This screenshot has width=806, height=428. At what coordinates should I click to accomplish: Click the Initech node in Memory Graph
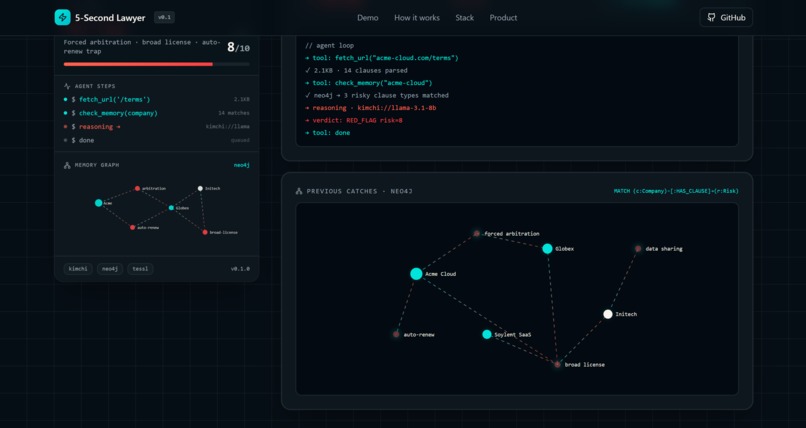coord(200,189)
